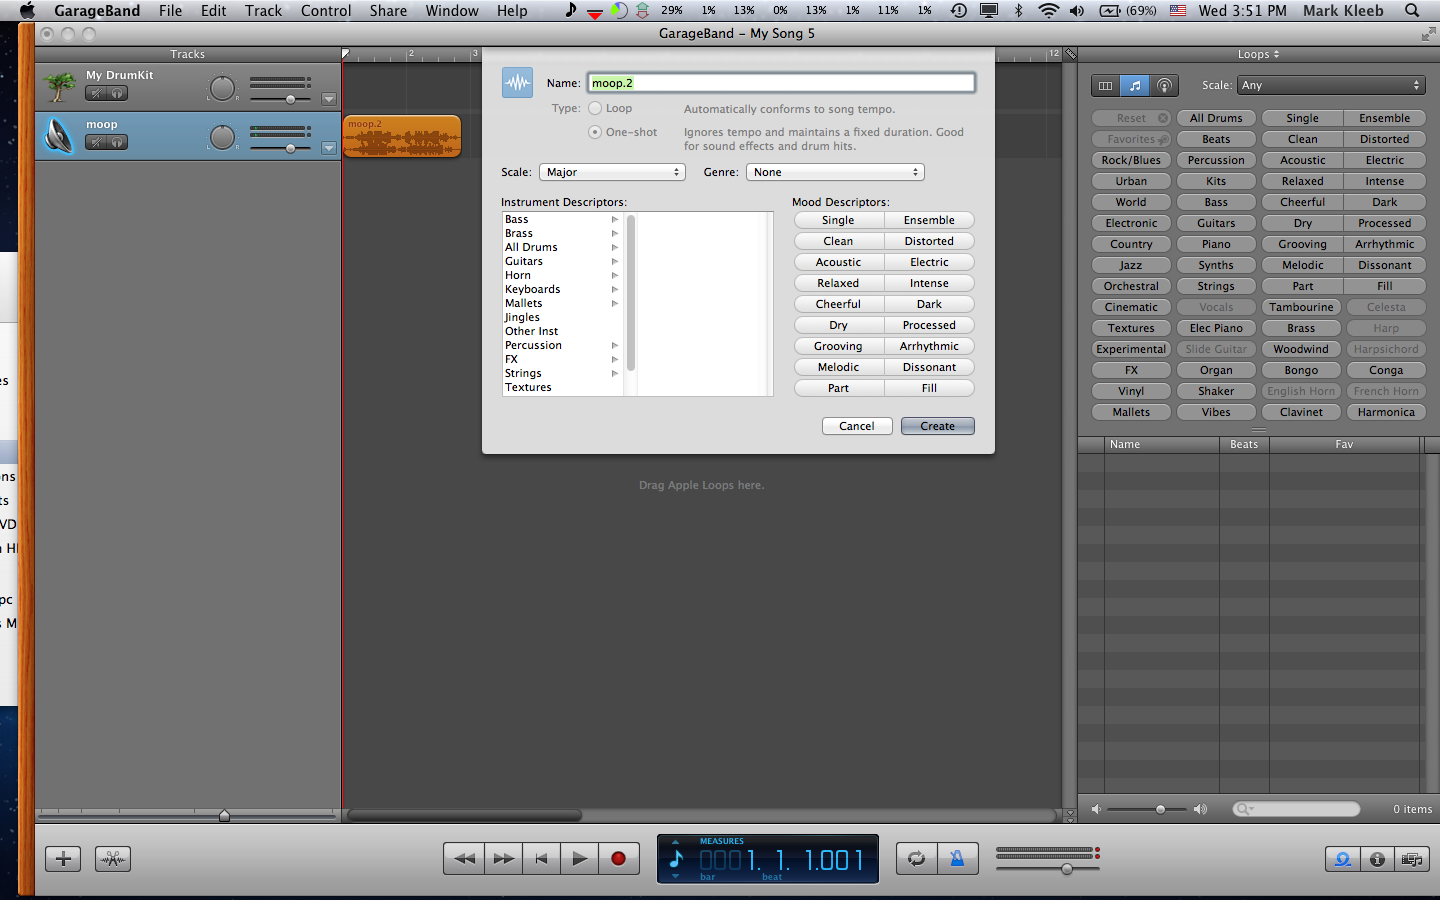This screenshot has height=900, width=1440.
Task: Open the Control menu
Action: (326, 11)
